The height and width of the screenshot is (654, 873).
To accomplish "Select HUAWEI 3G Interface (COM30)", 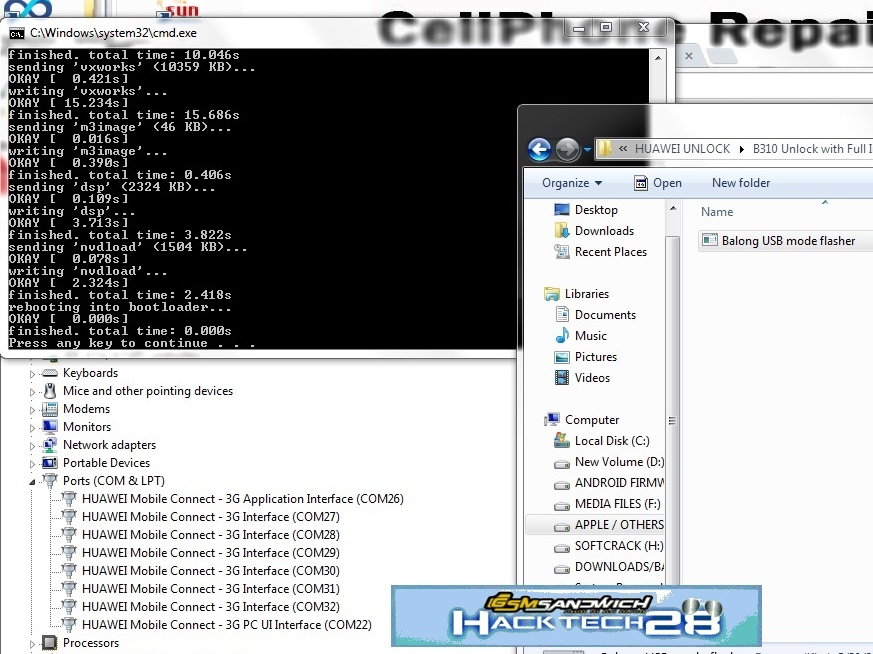I will [210, 571].
